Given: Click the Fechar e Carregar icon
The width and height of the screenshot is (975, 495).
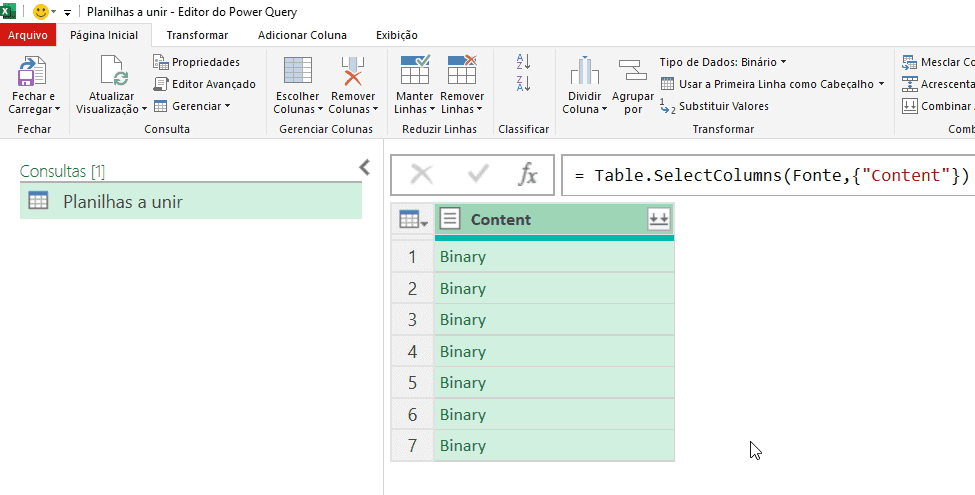Looking at the screenshot, I should (31, 71).
